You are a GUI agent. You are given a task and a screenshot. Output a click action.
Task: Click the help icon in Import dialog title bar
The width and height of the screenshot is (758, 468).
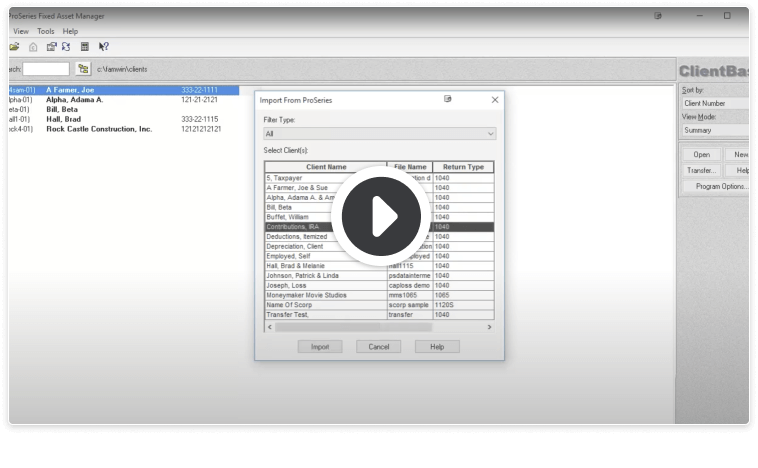(x=448, y=99)
